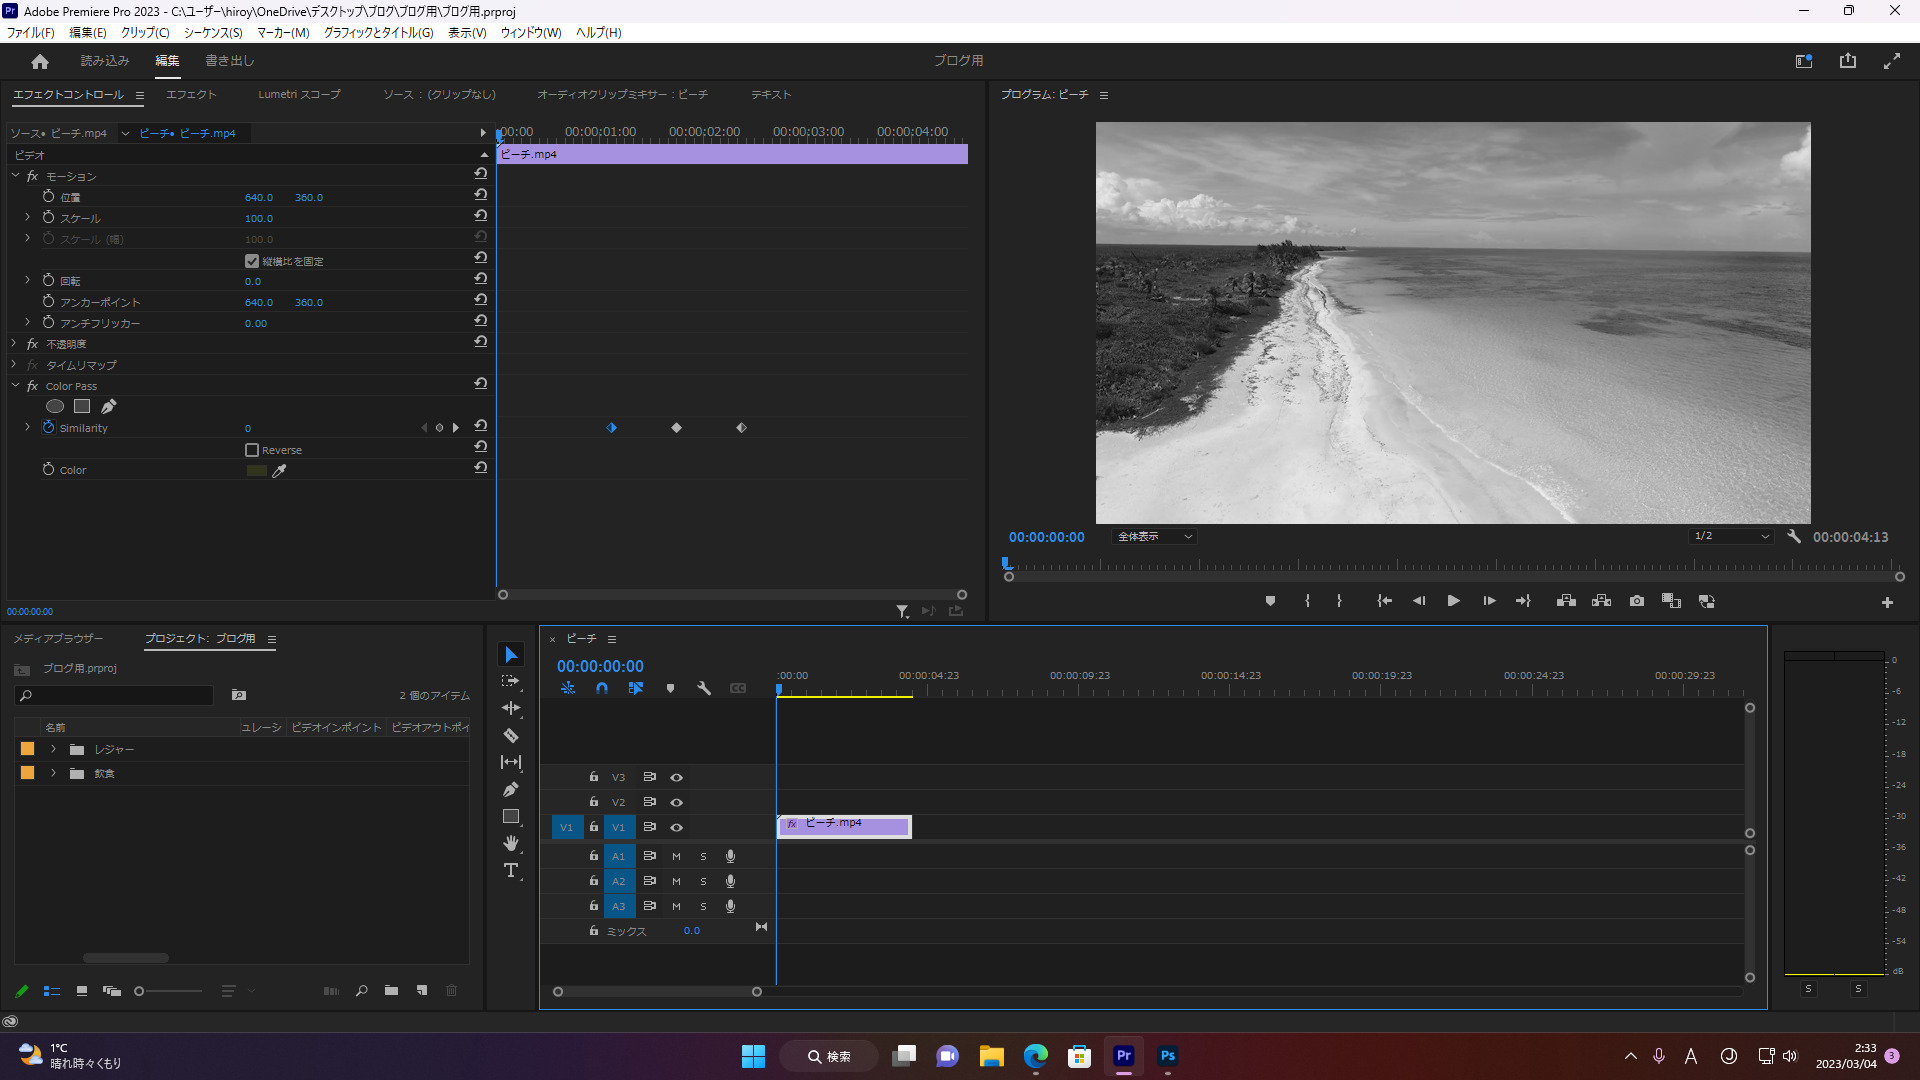The image size is (1920, 1080).
Task: Select the Razor tool
Action: [511, 735]
